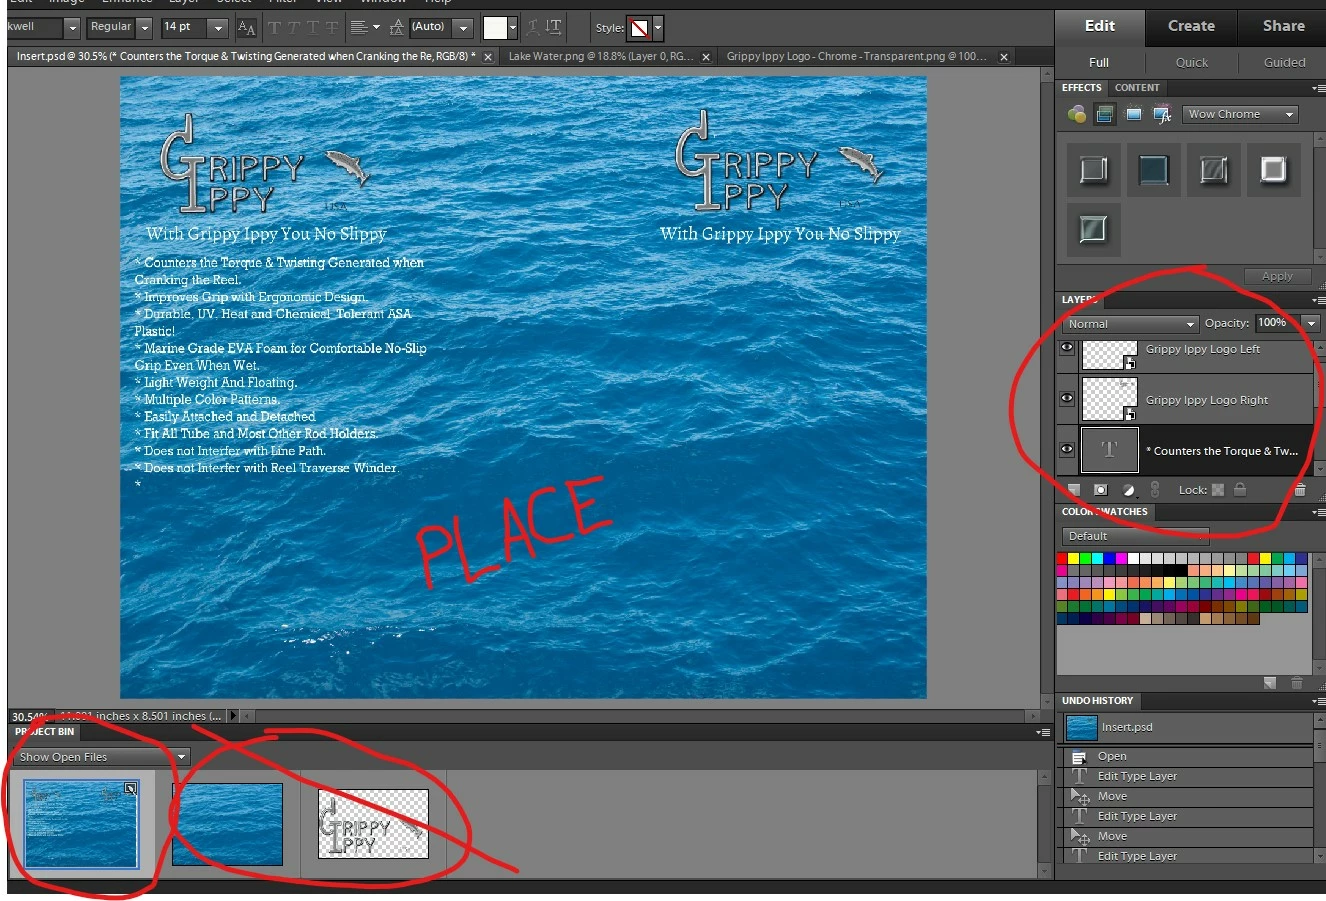
Task: Select the All effects (fx) icon
Action: (x=1162, y=114)
